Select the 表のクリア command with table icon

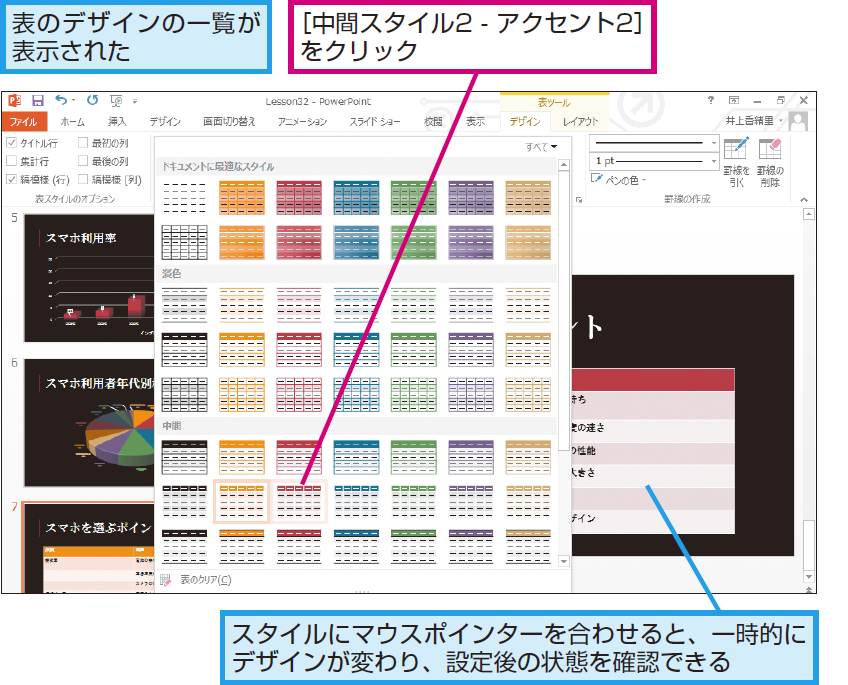[200, 577]
